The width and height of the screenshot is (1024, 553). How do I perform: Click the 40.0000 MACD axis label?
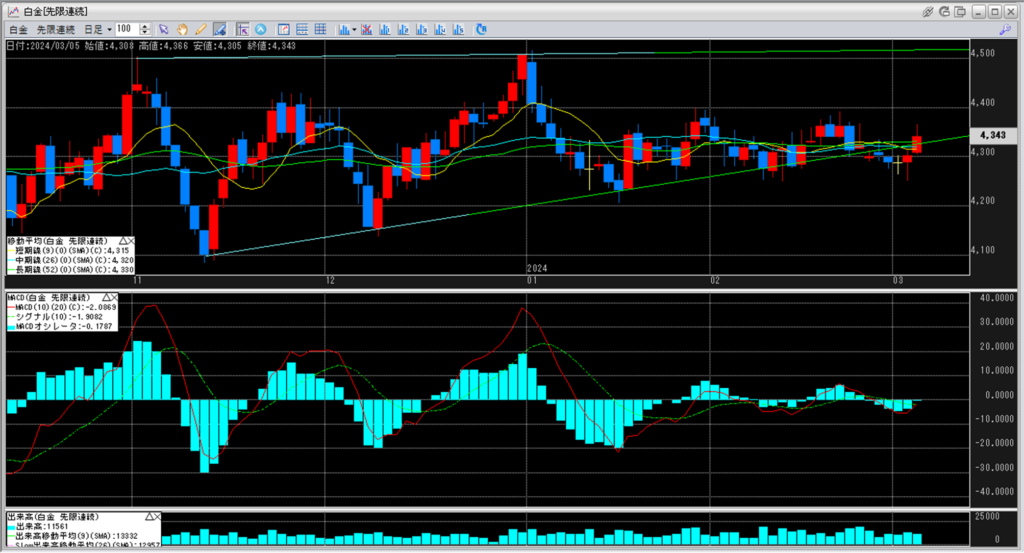click(x=997, y=298)
